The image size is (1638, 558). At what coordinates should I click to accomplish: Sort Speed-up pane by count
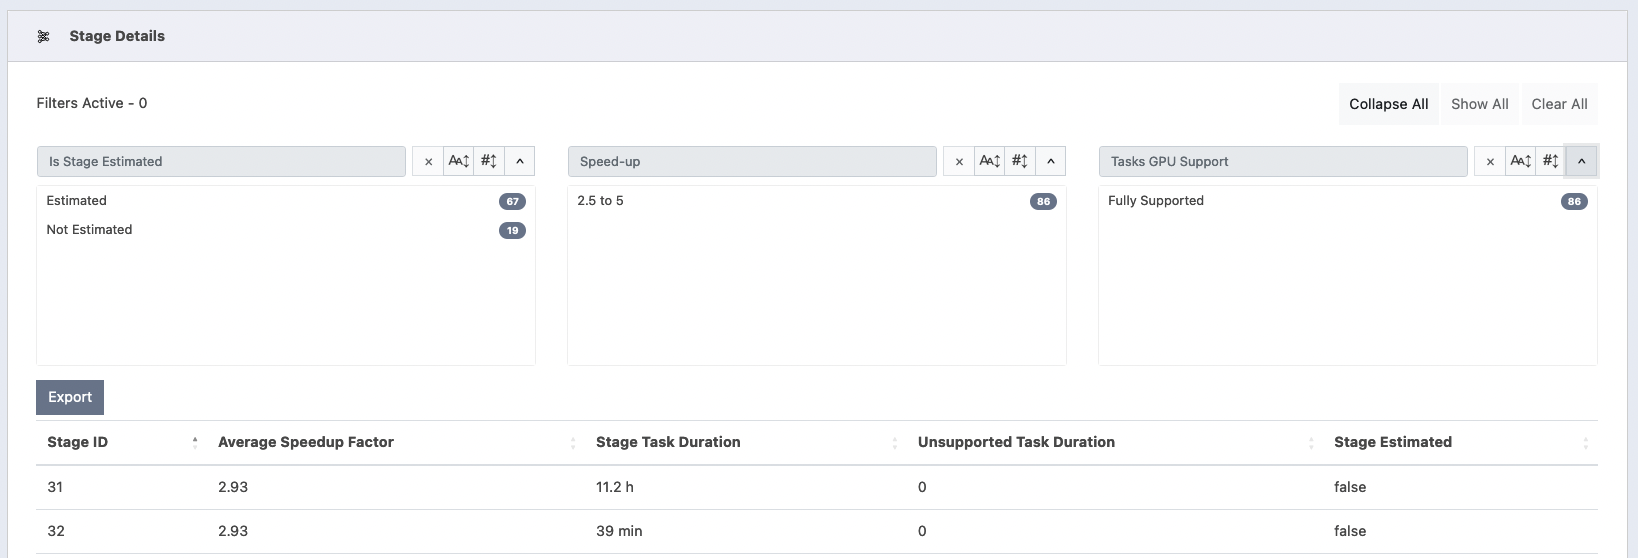pyautogui.click(x=1020, y=161)
